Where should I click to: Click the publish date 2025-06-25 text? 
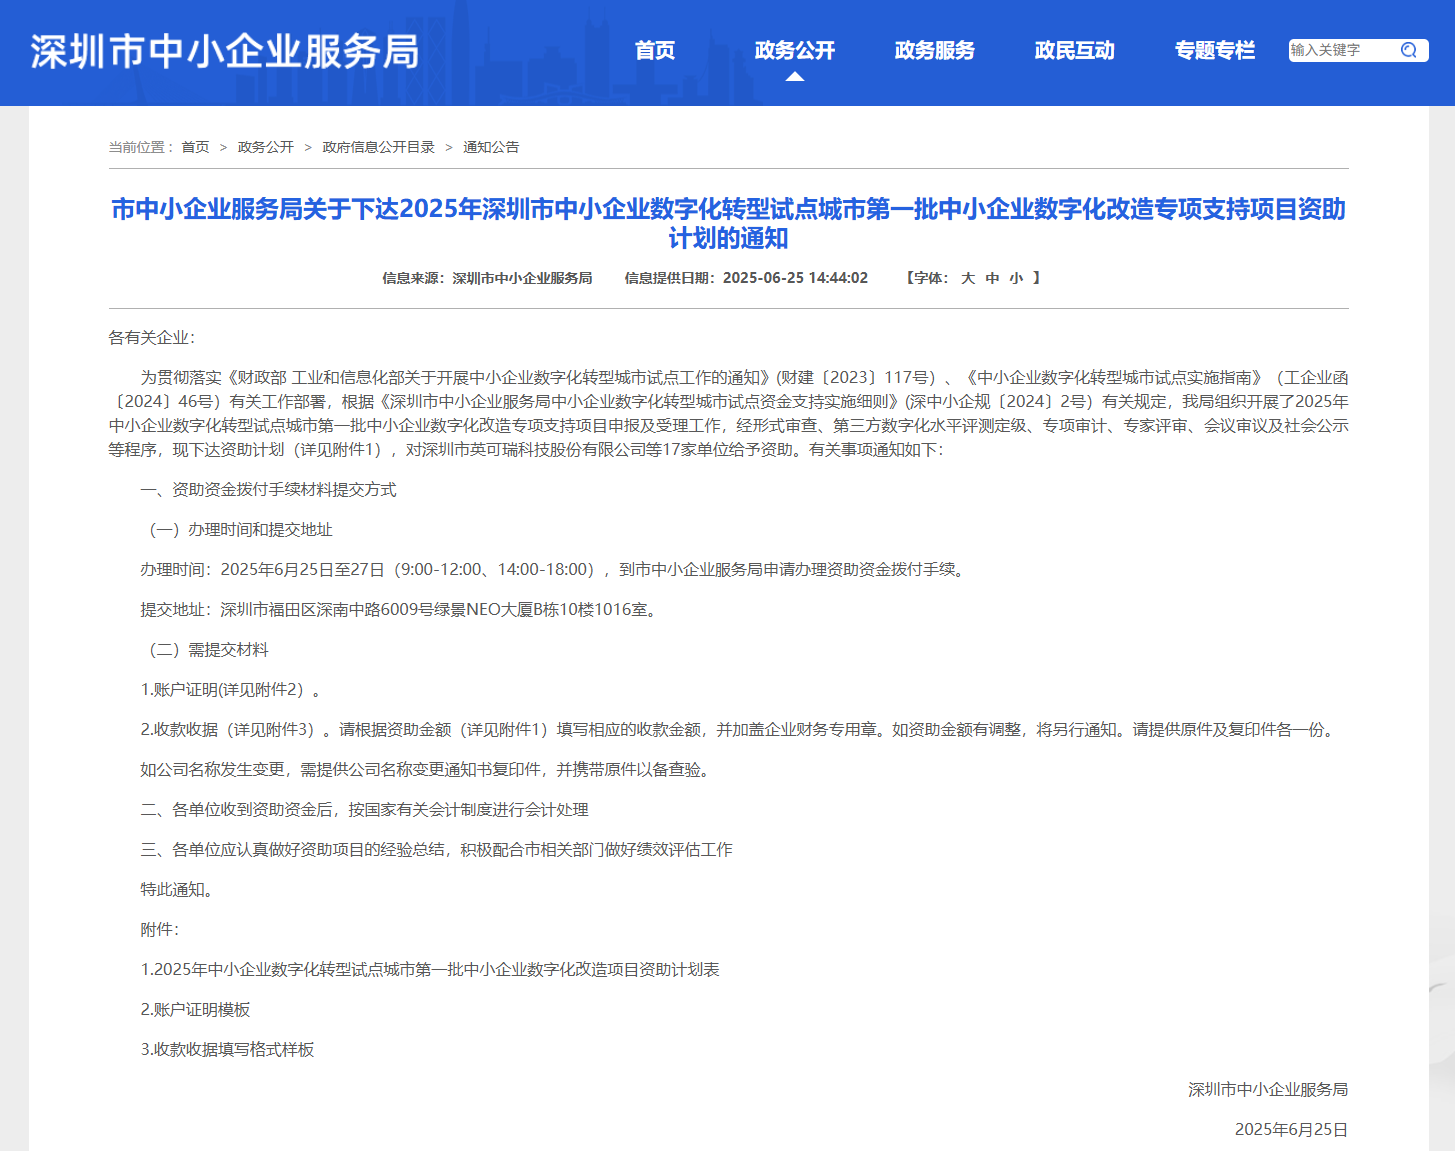[795, 278]
